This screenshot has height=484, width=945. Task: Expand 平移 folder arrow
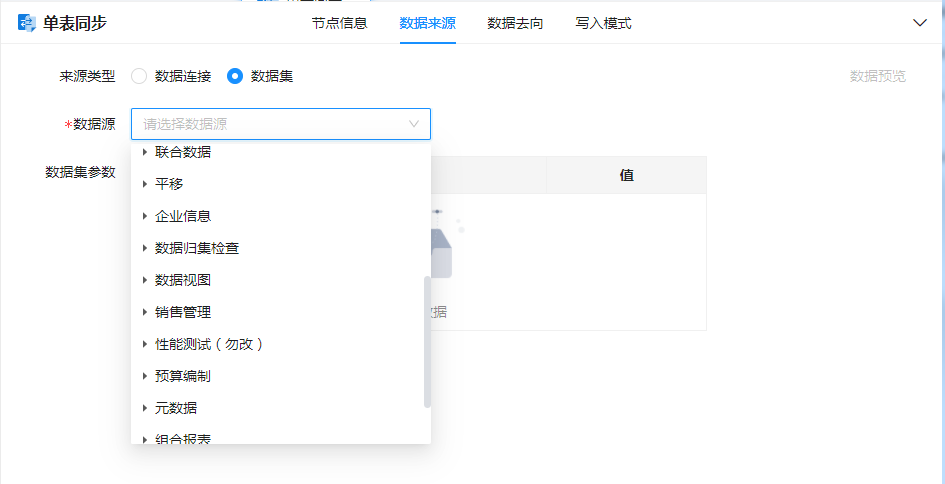145,184
